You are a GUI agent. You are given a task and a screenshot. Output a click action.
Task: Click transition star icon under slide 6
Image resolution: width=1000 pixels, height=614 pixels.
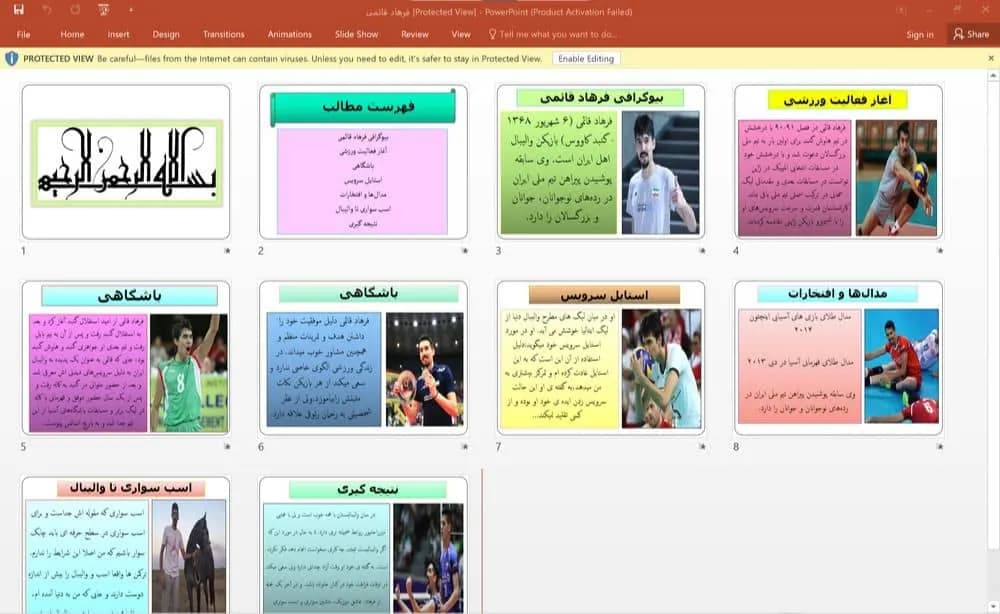click(464, 446)
